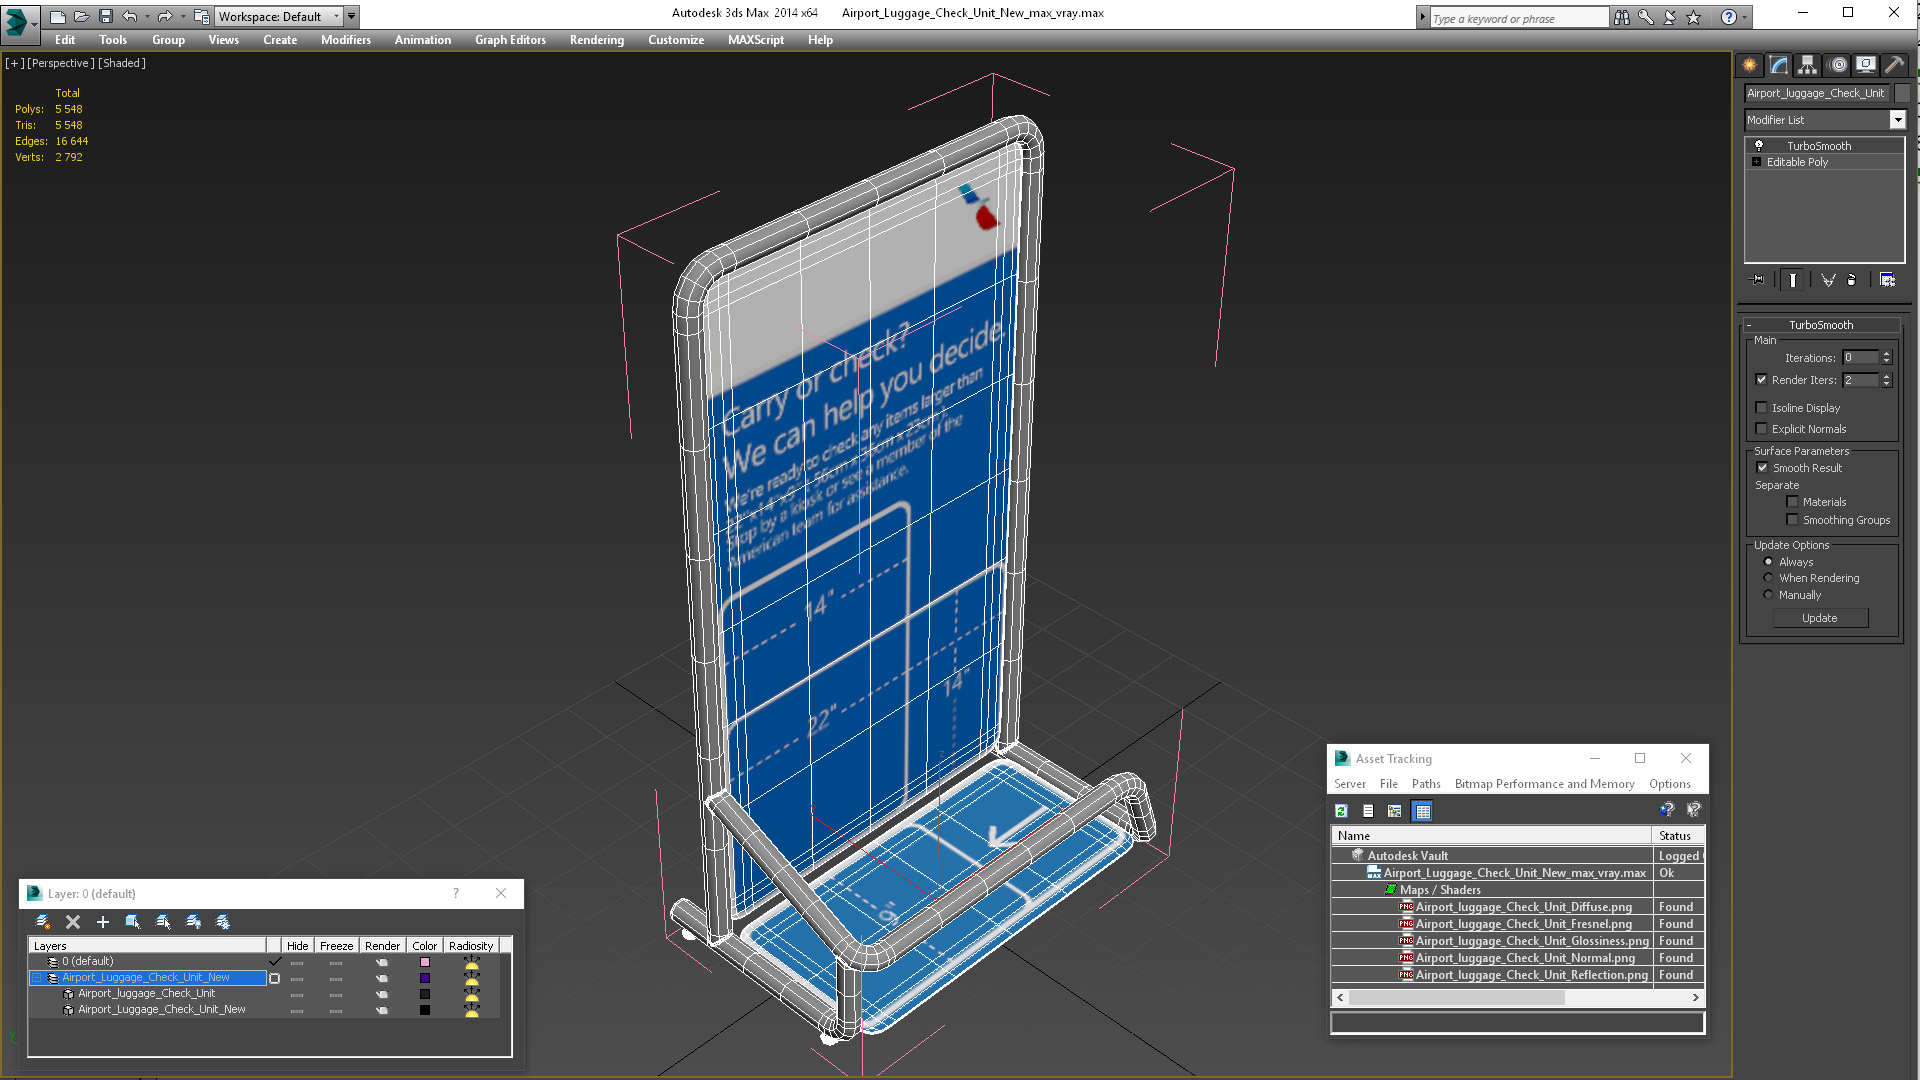1920x1080 pixels.
Task: Open the MAXScript menu
Action: tap(755, 40)
